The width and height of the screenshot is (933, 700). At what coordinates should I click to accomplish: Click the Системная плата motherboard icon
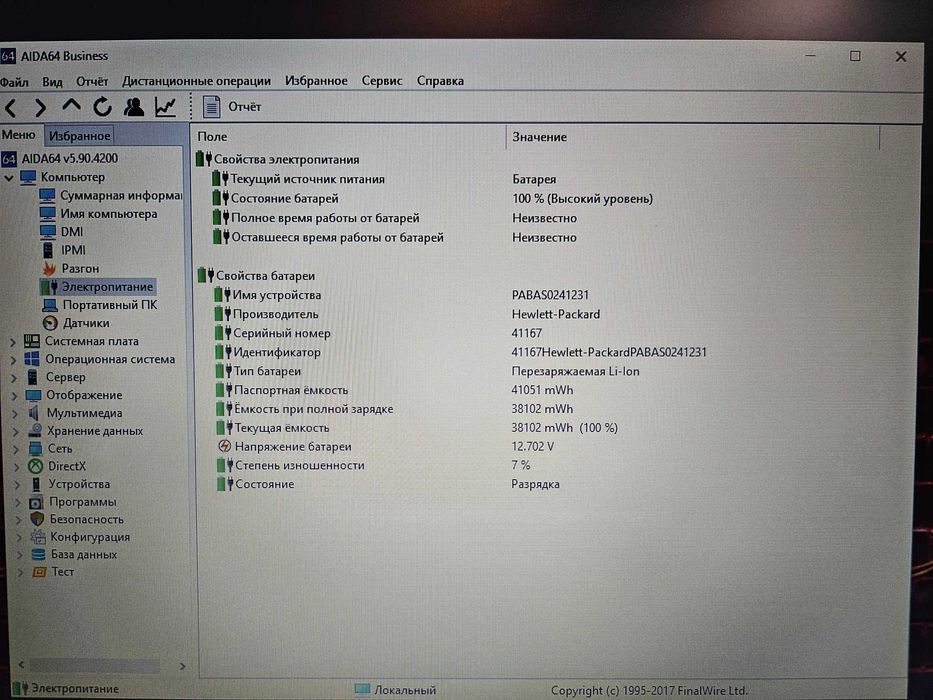point(31,341)
